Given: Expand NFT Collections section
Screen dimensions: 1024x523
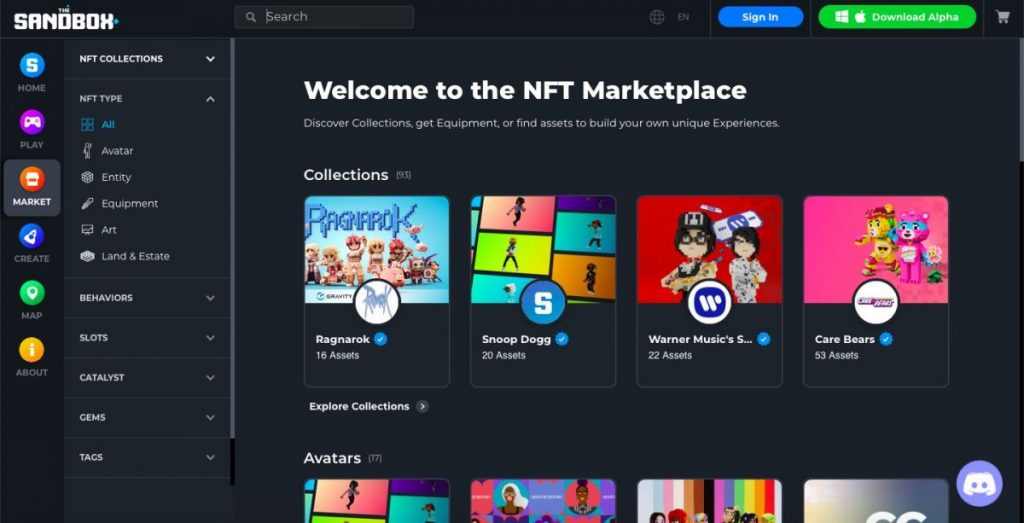Looking at the screenshot, I should 148,59.
